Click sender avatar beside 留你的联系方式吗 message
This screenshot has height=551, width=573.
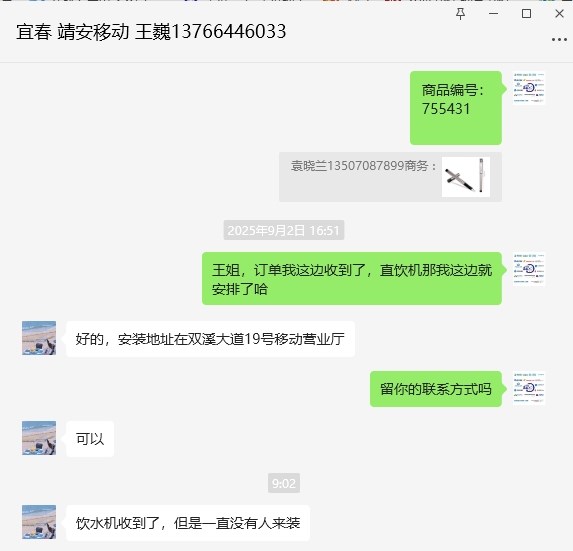coord(529,388)
